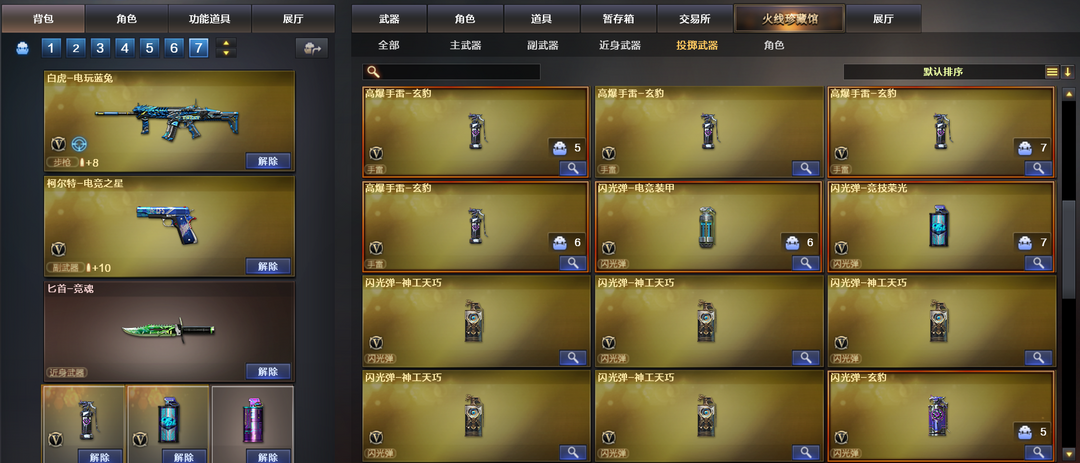Click the weapon search input field
This screenshot has height=463, width=1080.
[451, 72]
